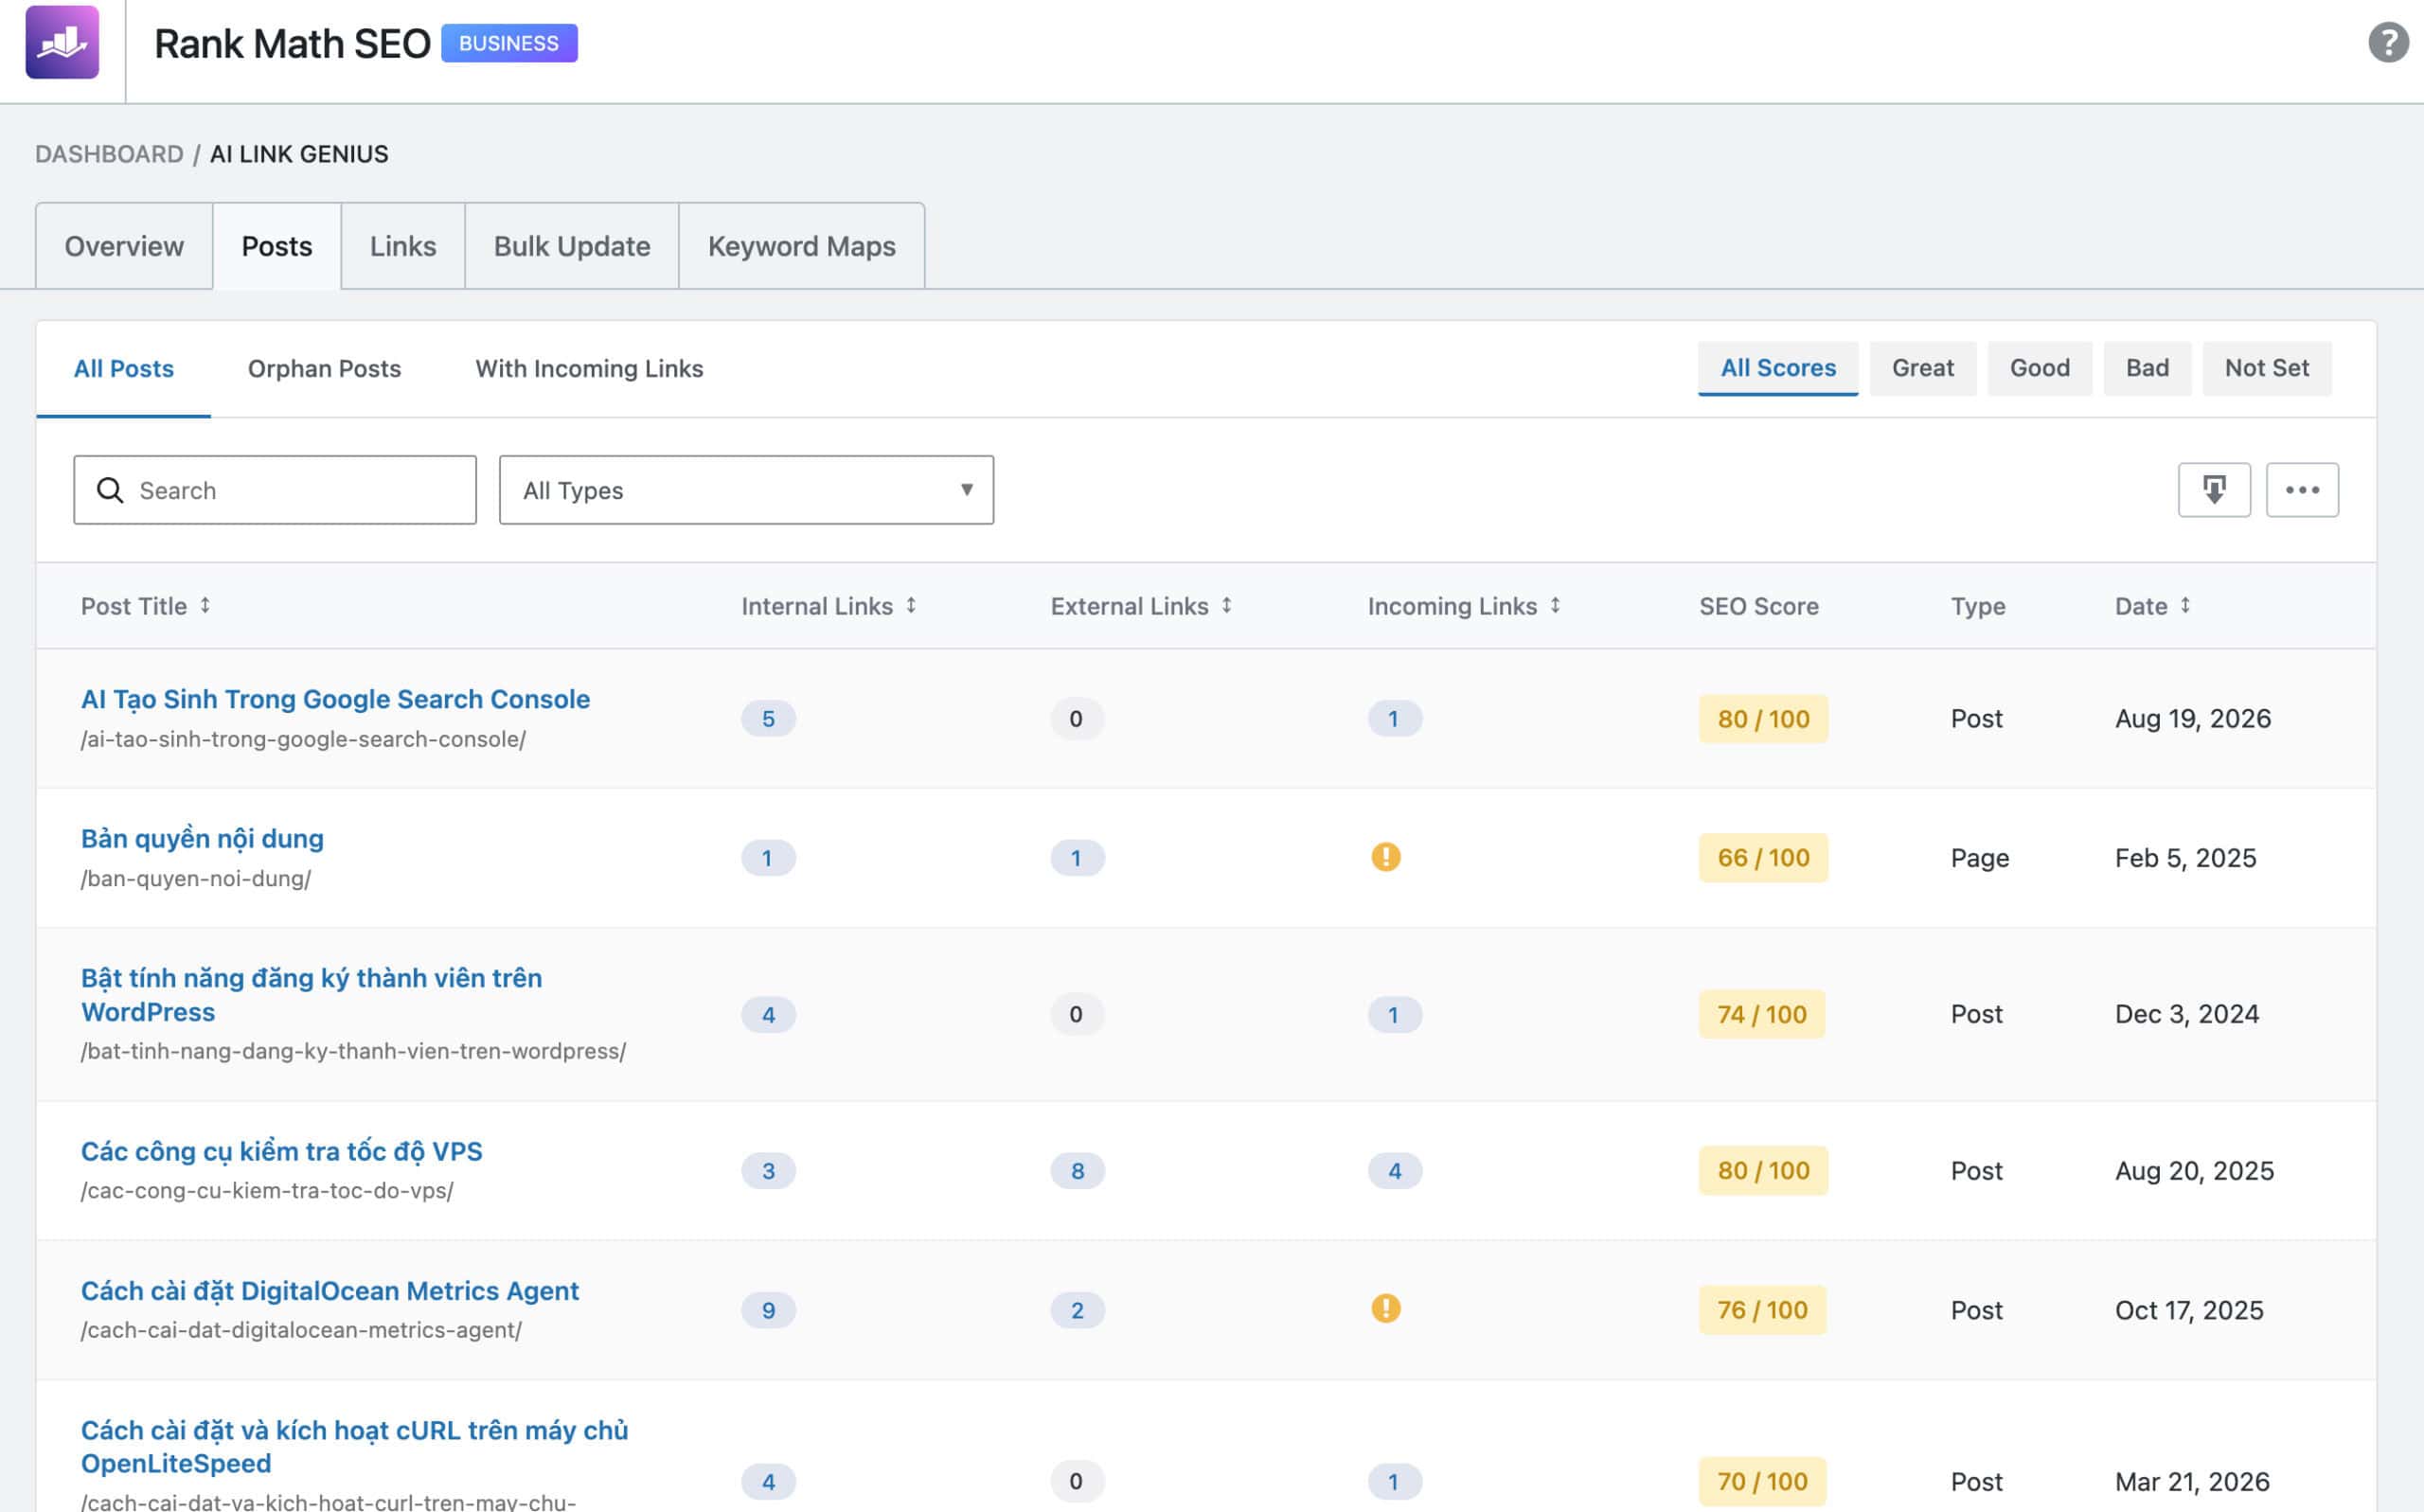Go to Dashboard breadcrumb link

coord(109,154)
